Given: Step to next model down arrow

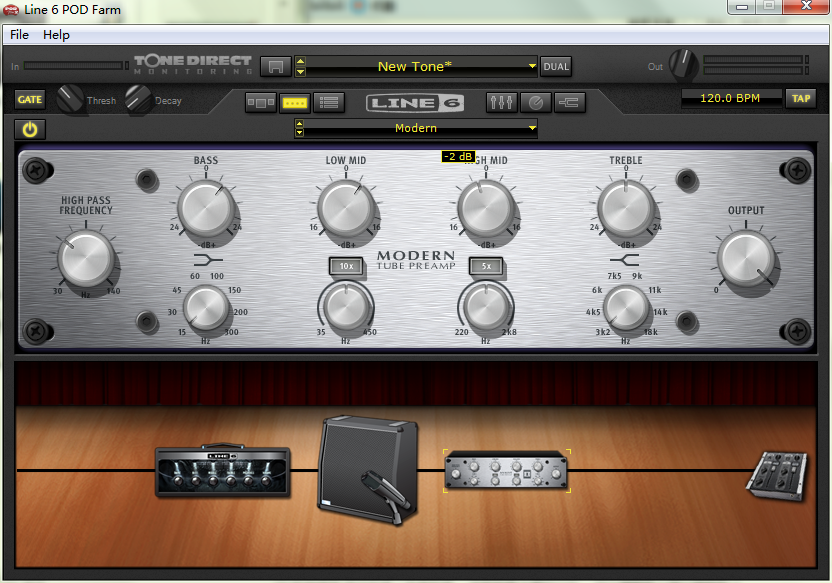Looking at the screenshot, I should [x=300, y=133].
